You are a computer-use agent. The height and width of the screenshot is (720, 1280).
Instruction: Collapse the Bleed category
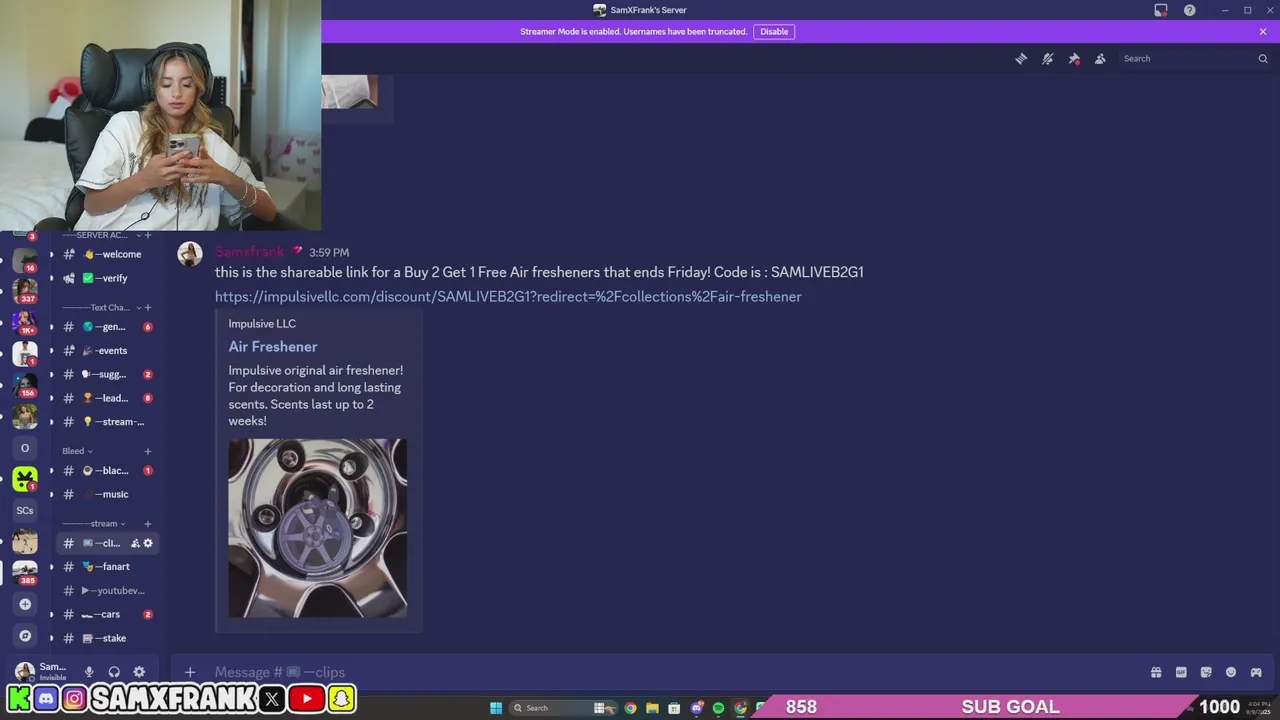click(x=77, y=451)
